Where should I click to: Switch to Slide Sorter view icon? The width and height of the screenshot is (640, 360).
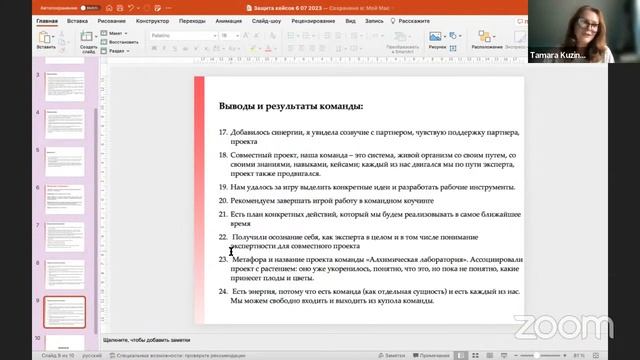[x=475, y=356]
